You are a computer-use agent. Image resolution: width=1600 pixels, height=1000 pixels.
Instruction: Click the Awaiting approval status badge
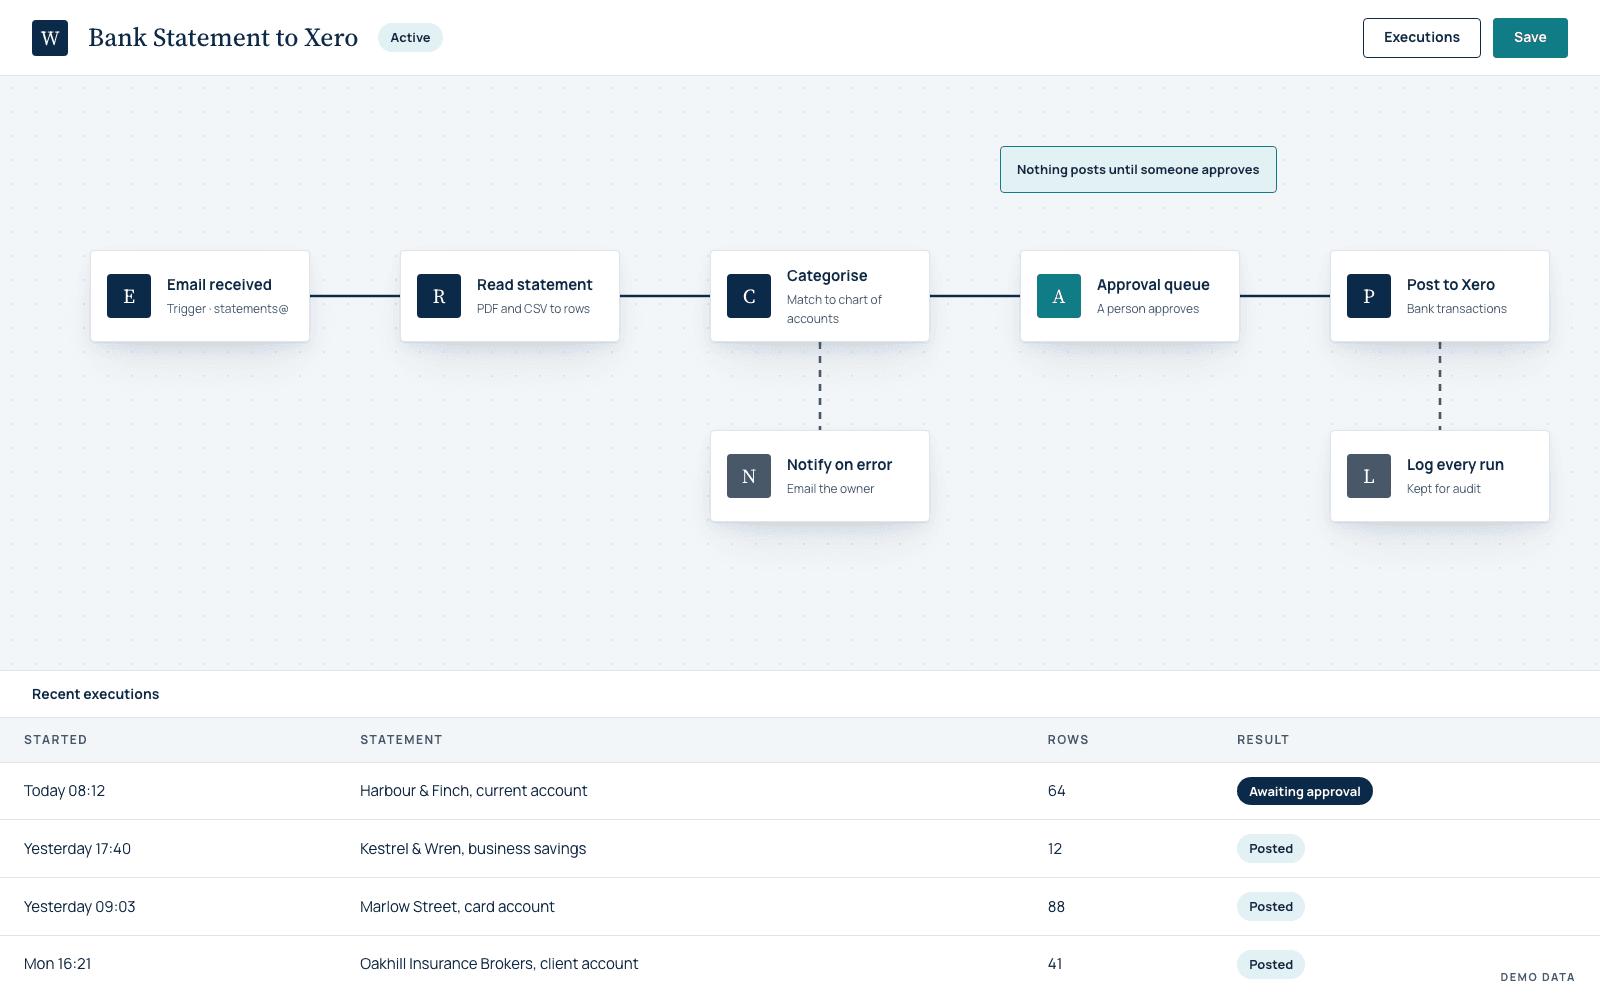point(1305,791)
